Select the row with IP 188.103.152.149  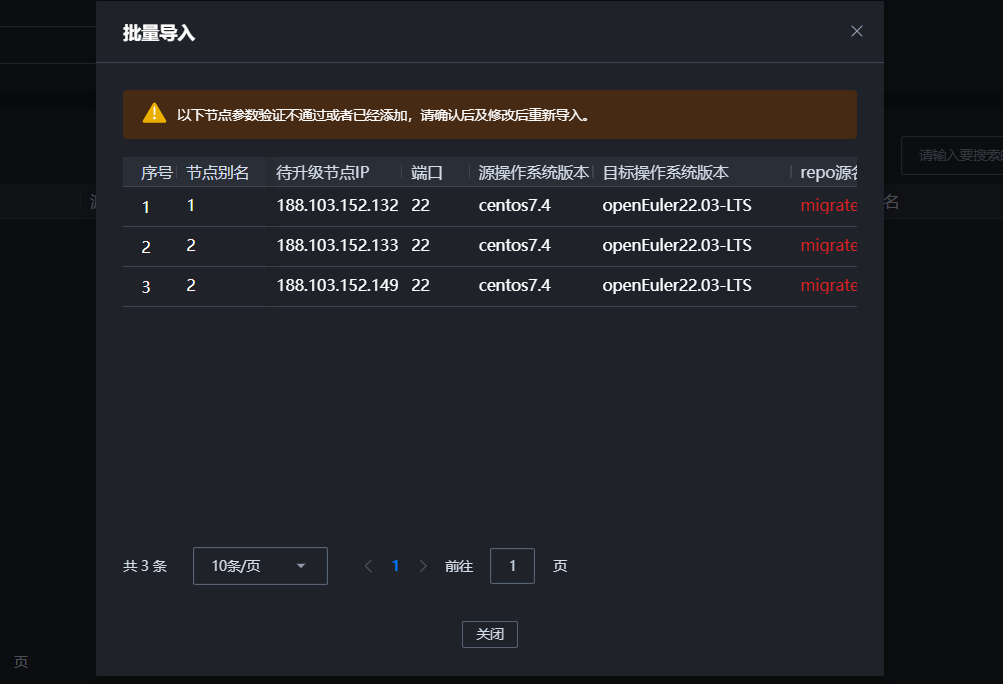[337, 285]
